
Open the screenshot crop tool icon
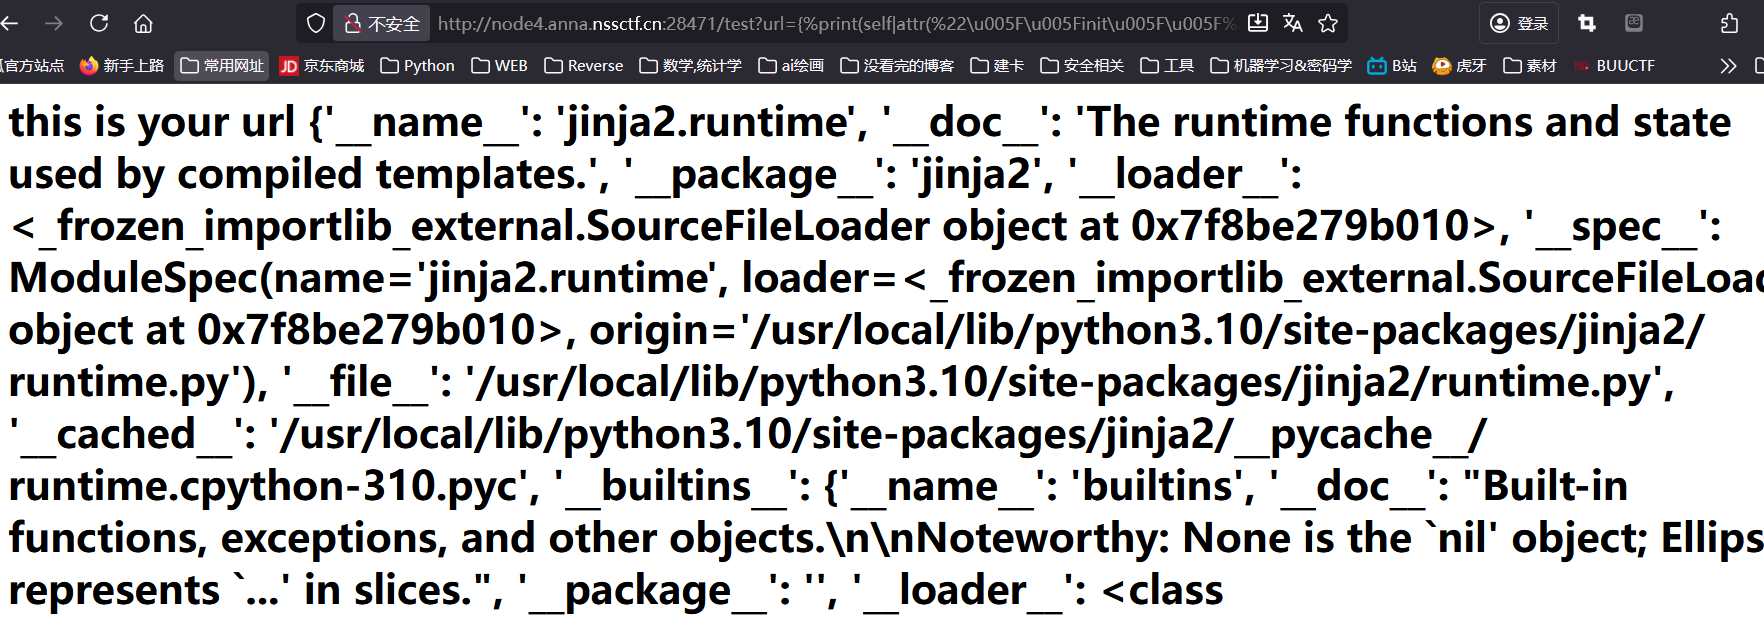tap(1587, 23)
